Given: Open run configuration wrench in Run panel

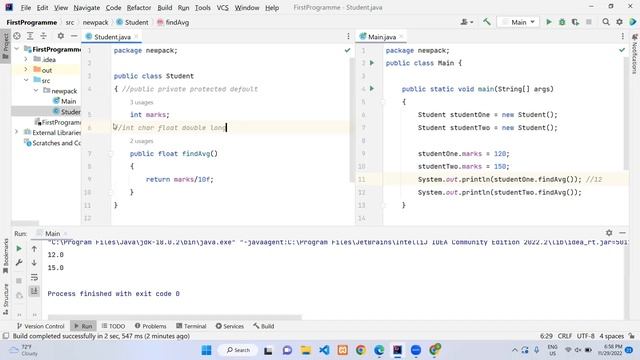Looking at the screenshot, I should tap(19, 263).
